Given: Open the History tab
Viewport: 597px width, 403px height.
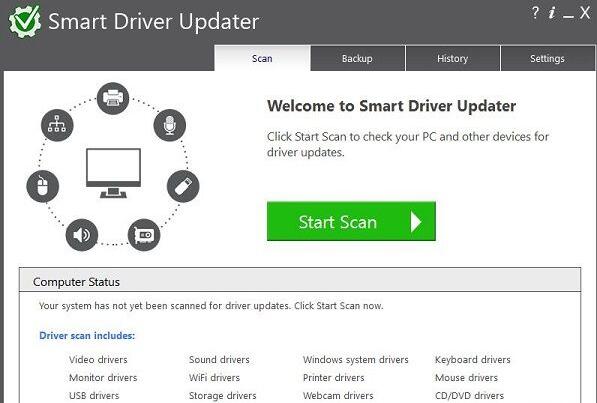Looking at the screenshot, I should click(x=453, y=58).
